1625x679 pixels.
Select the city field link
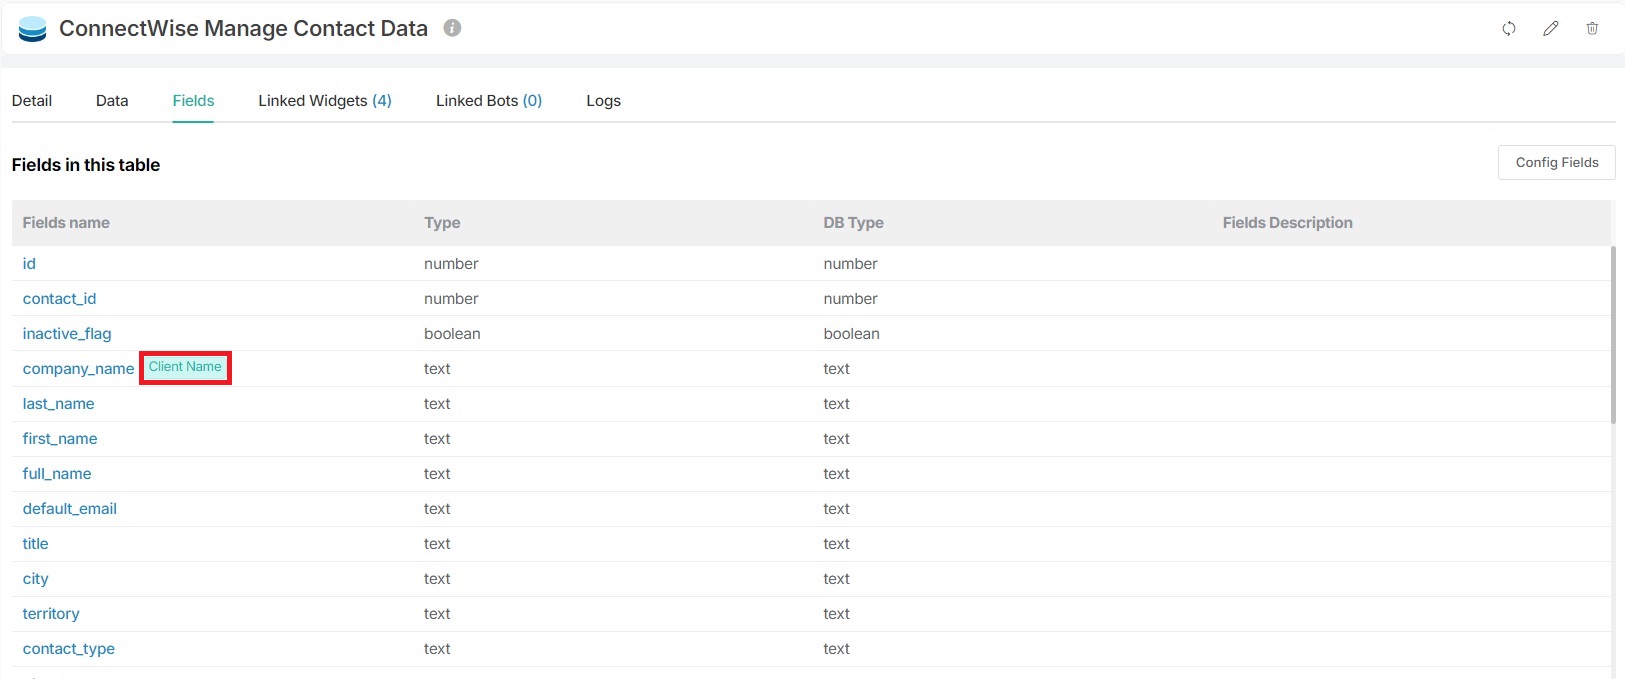(35, 578)
